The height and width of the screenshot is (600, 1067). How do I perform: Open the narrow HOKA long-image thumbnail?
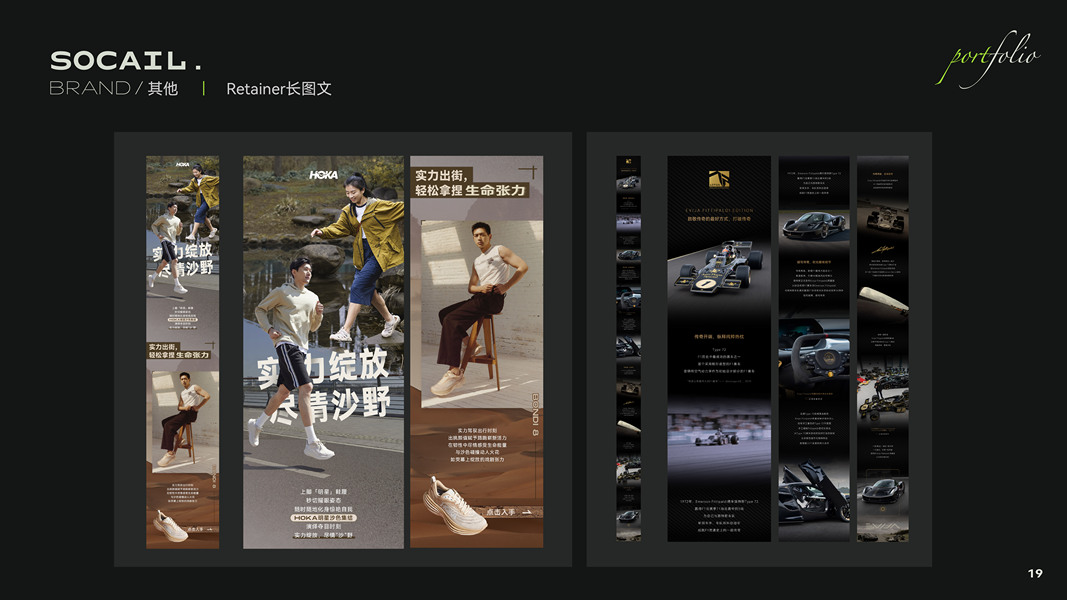point(182,352)
